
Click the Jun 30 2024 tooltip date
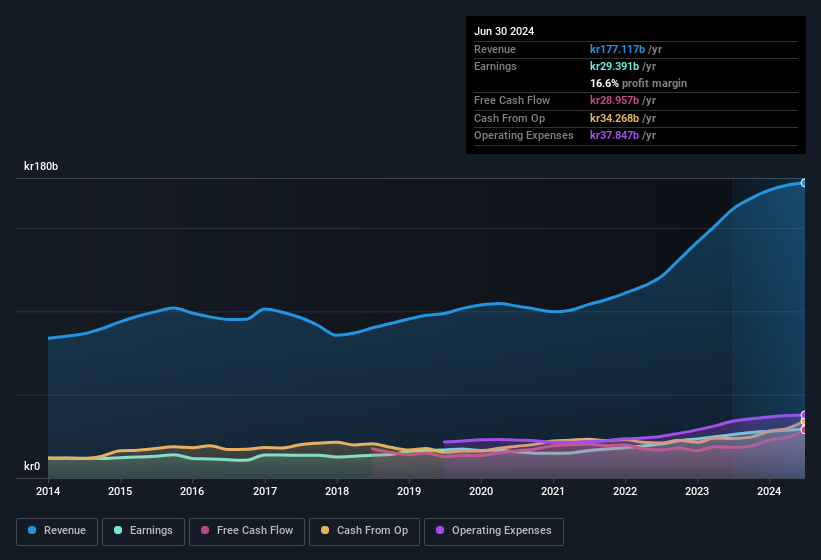(x=504, y=31)
